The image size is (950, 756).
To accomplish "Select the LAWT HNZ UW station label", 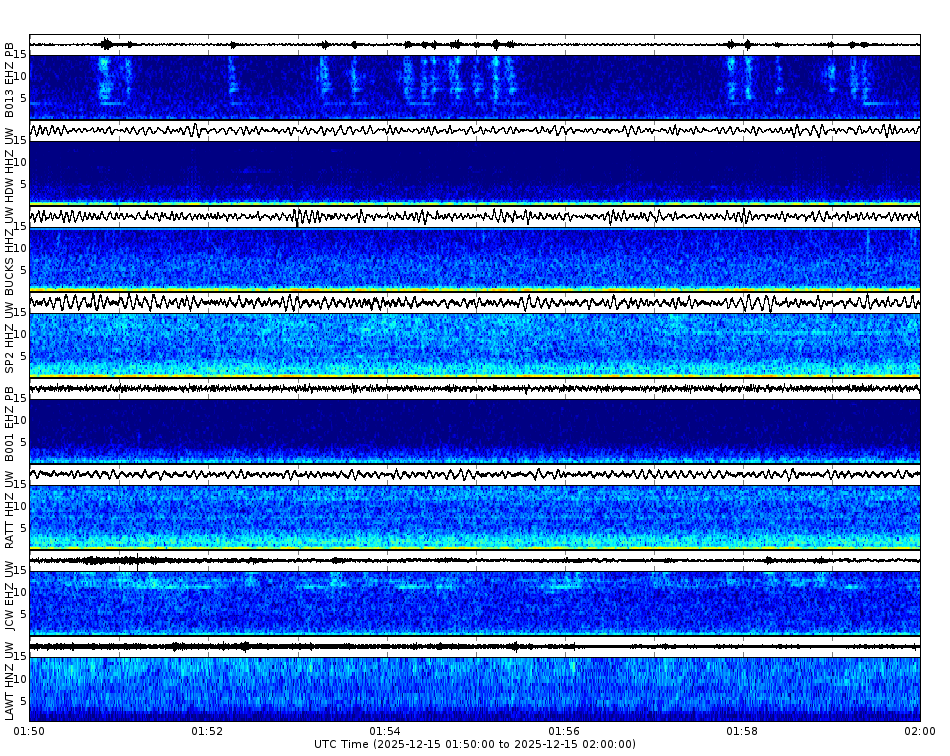I will [10, 682].
